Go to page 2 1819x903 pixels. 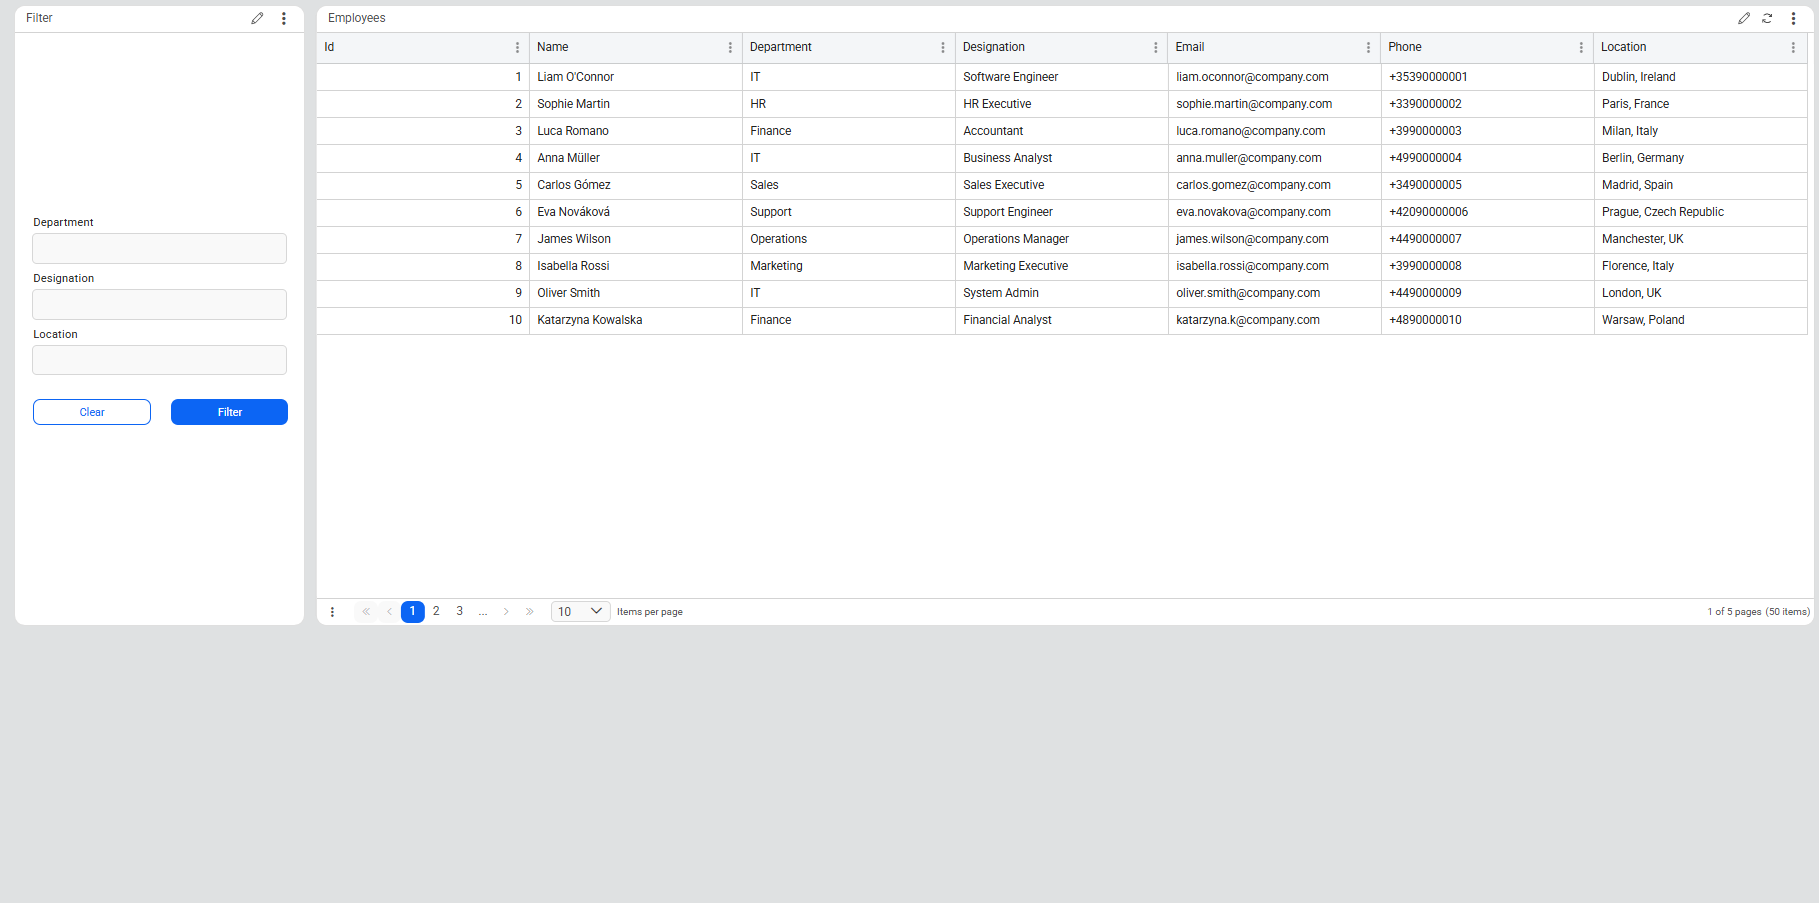[x=436, y=611]
